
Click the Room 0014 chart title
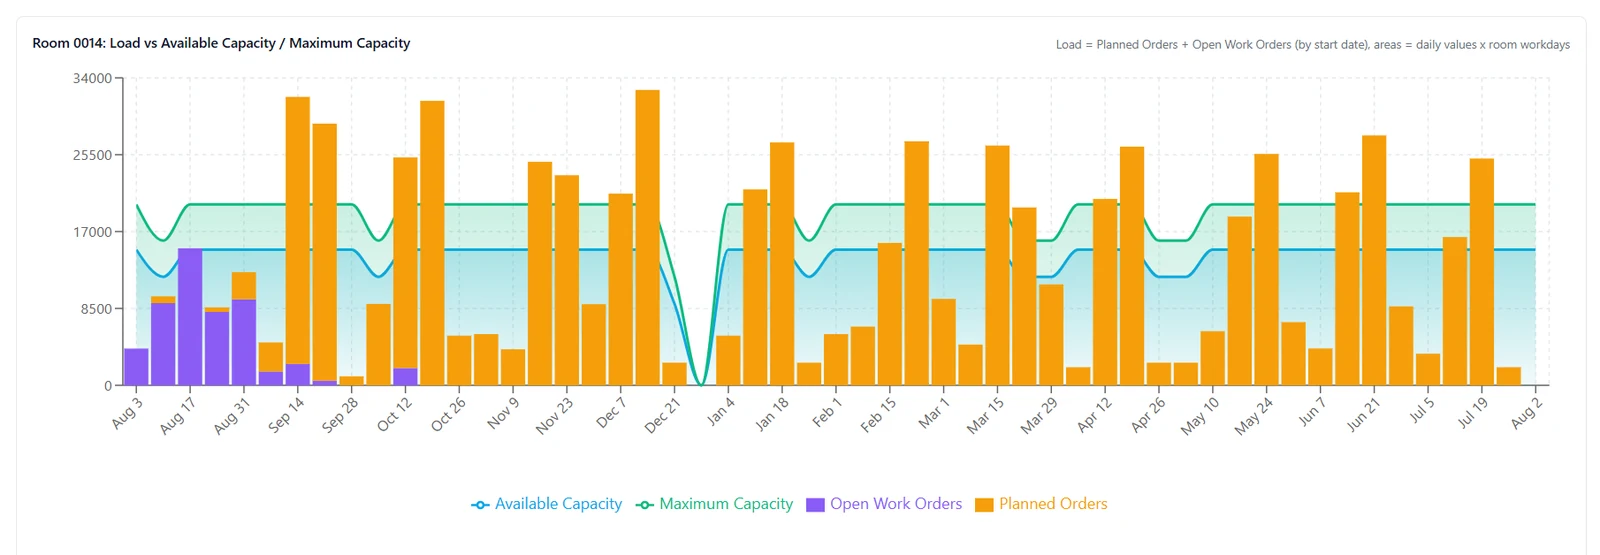[221, 43]
